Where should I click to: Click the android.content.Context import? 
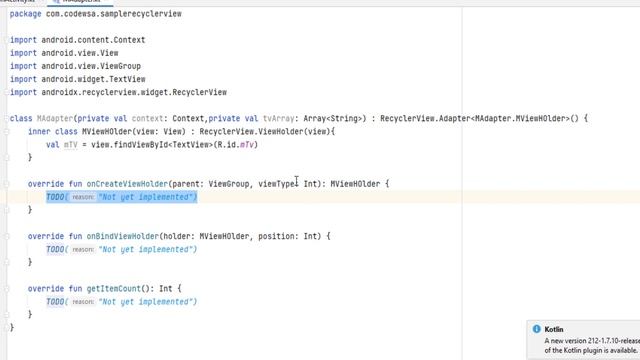coord(93,40)
